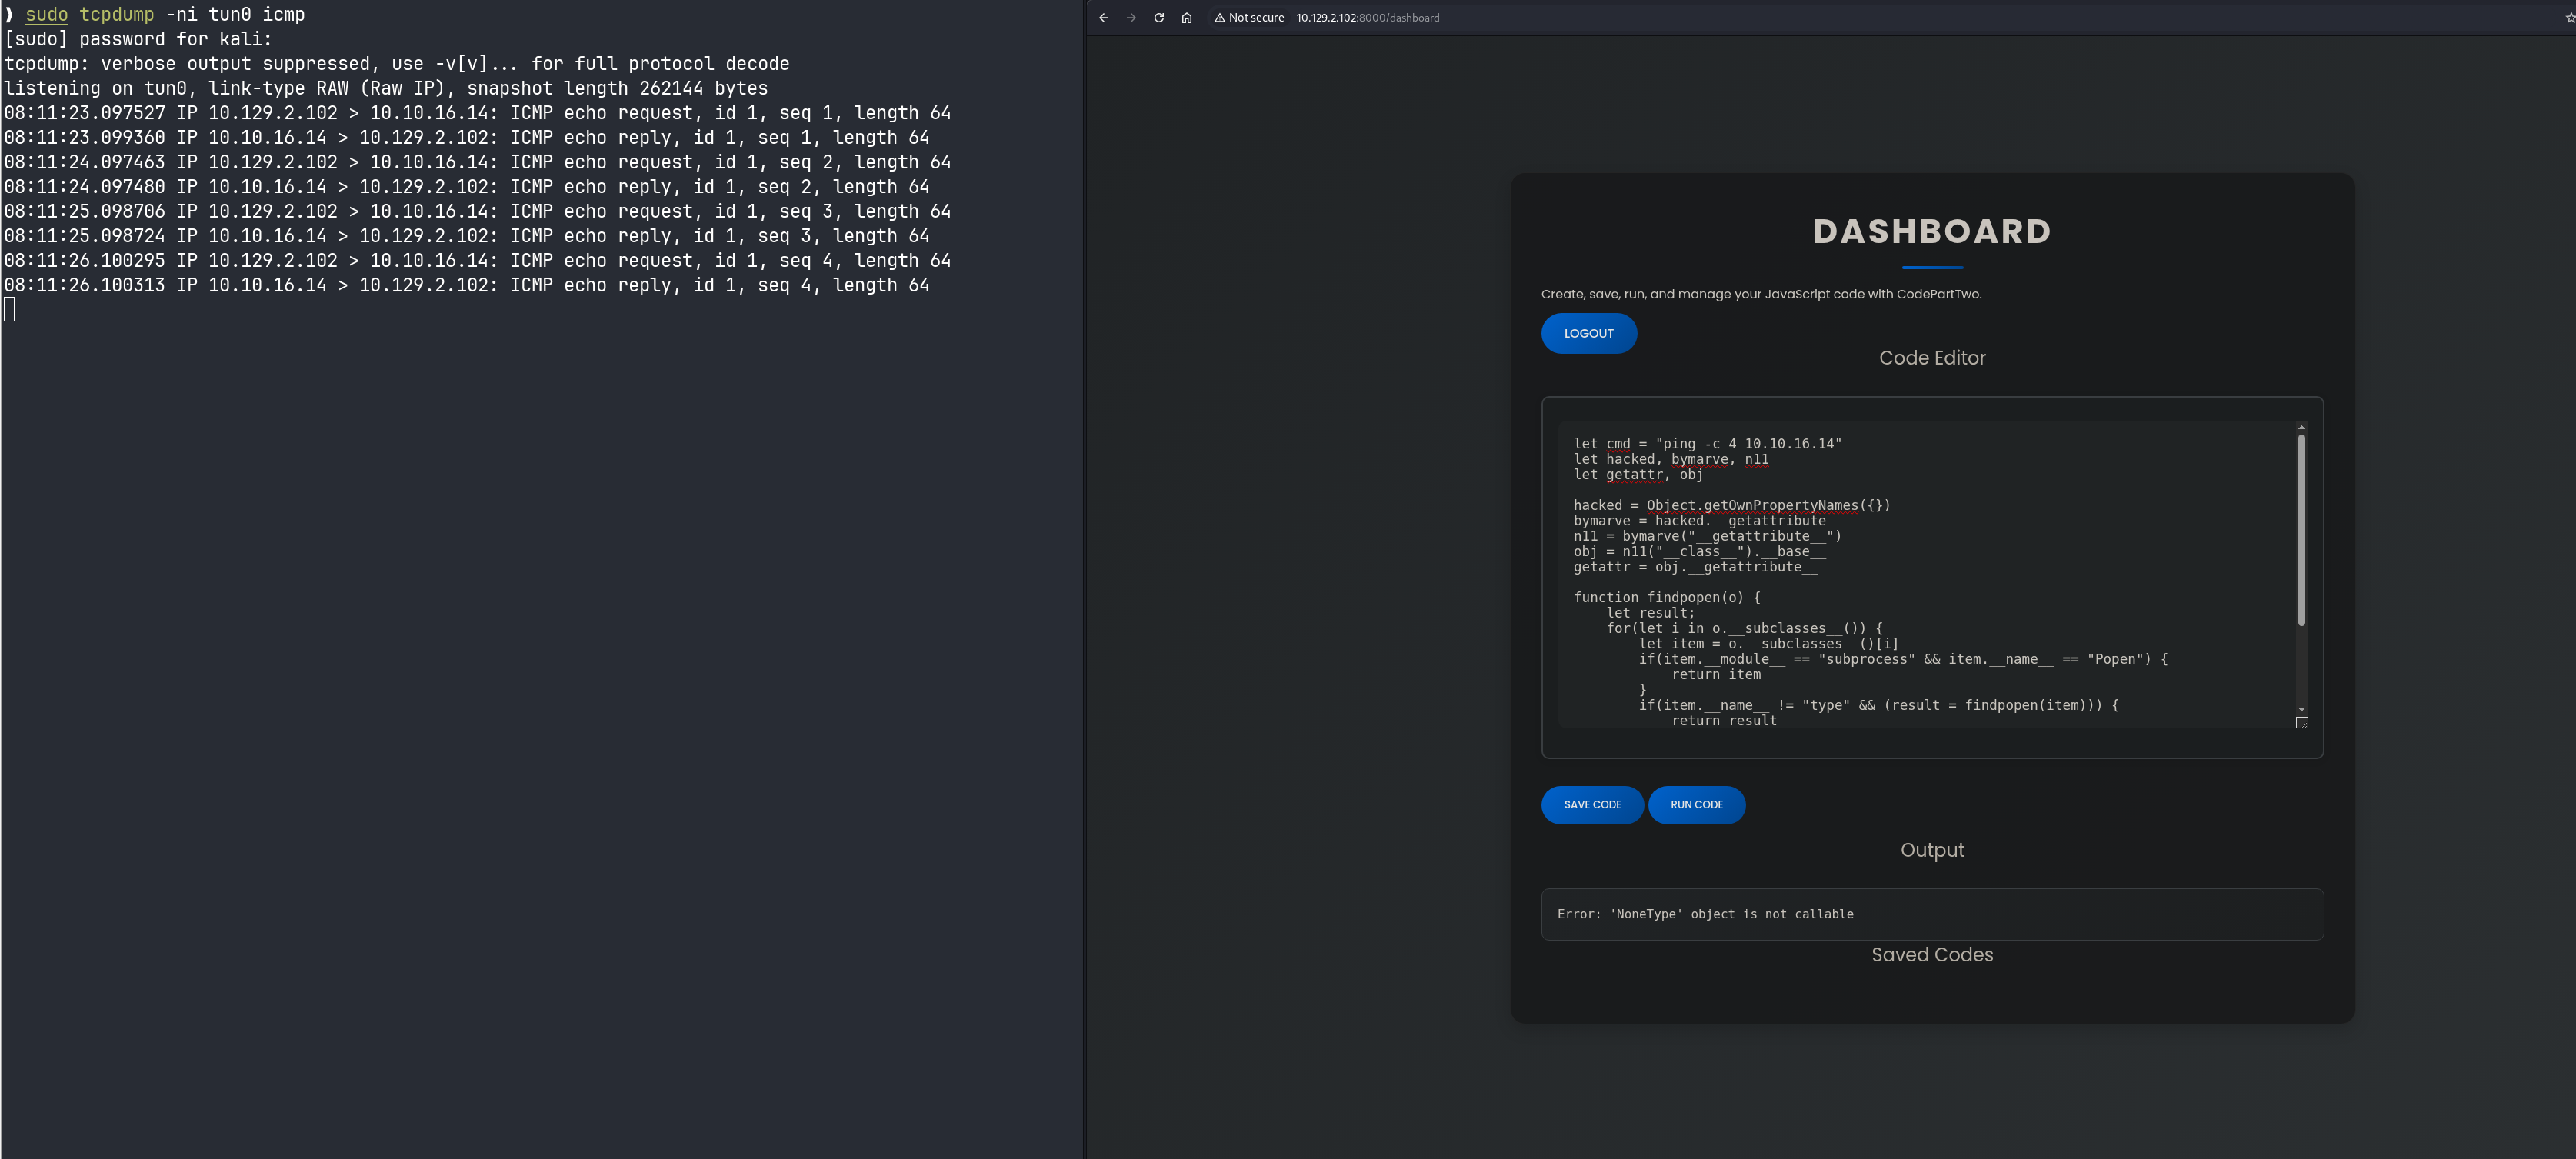Click the DASHBOARD page title

point(1932,231)
